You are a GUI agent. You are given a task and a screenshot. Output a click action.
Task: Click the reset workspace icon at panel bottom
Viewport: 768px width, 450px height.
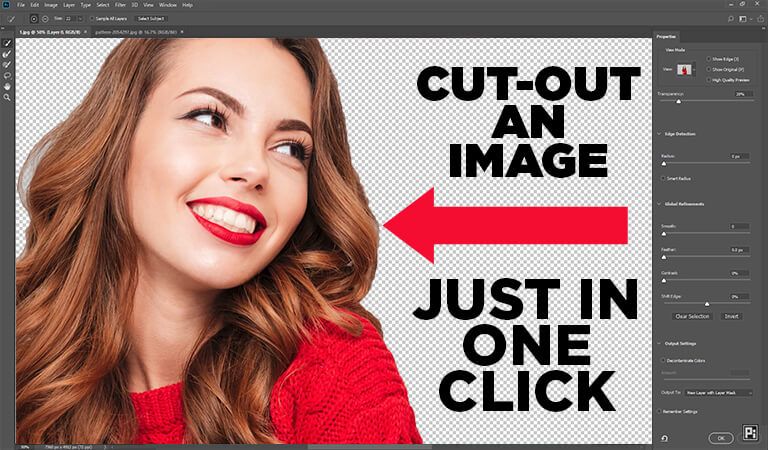click(x=664, y=438)
